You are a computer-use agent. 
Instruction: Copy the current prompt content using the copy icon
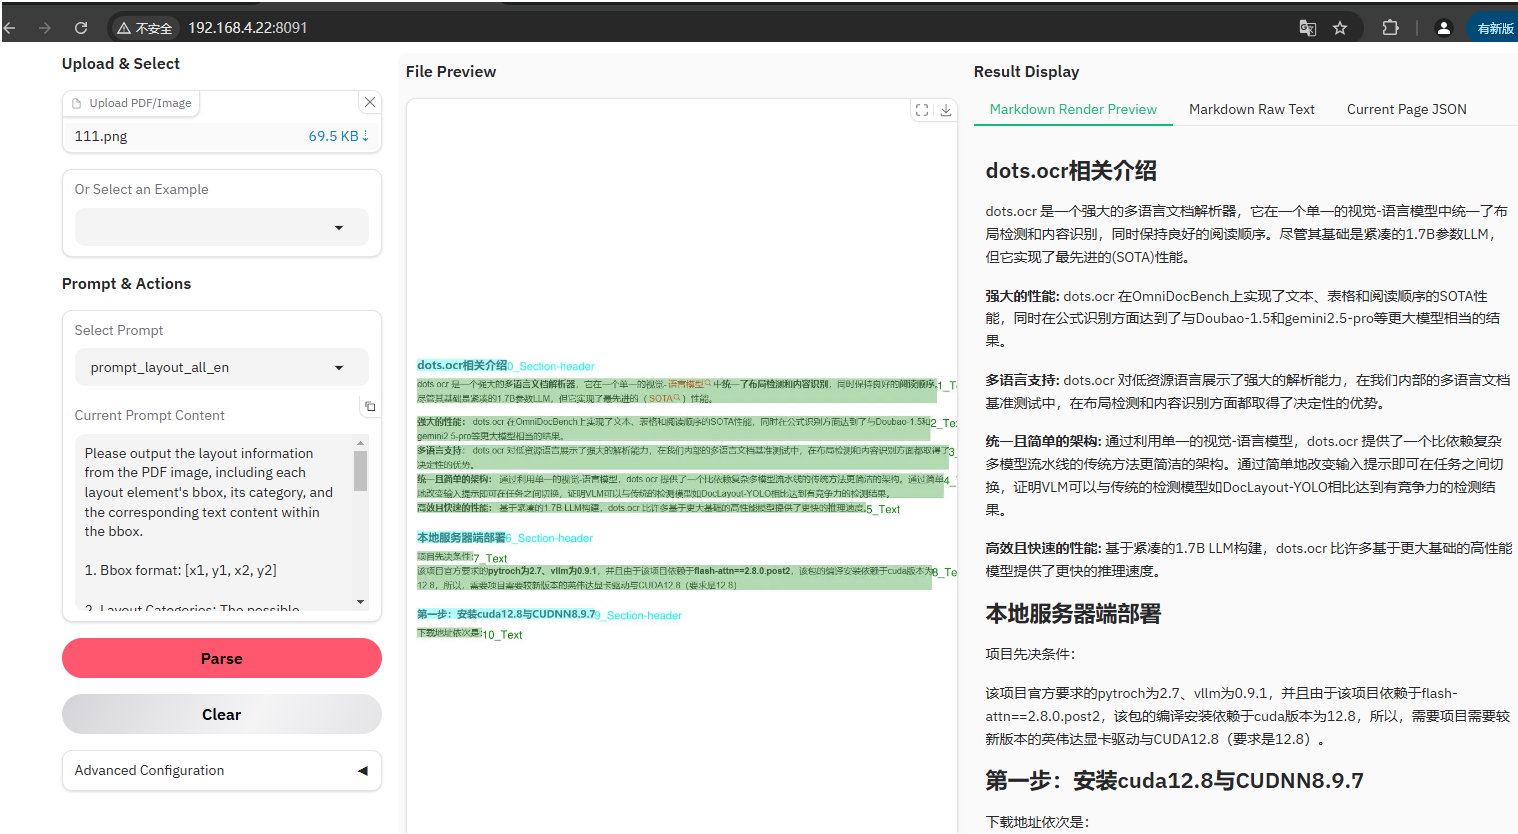[369, 405]
